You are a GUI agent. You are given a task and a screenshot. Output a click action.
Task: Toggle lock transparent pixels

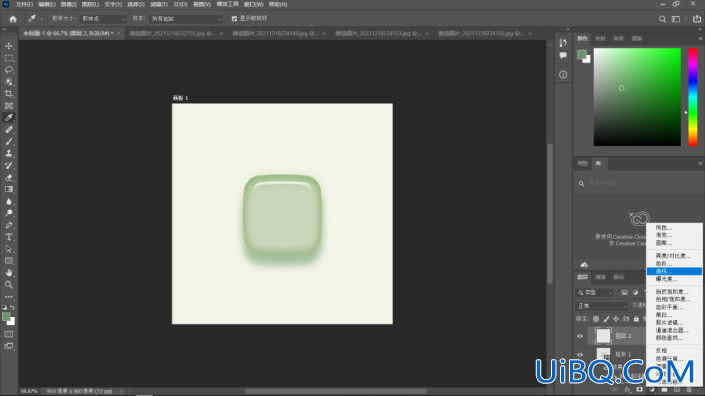596,319
